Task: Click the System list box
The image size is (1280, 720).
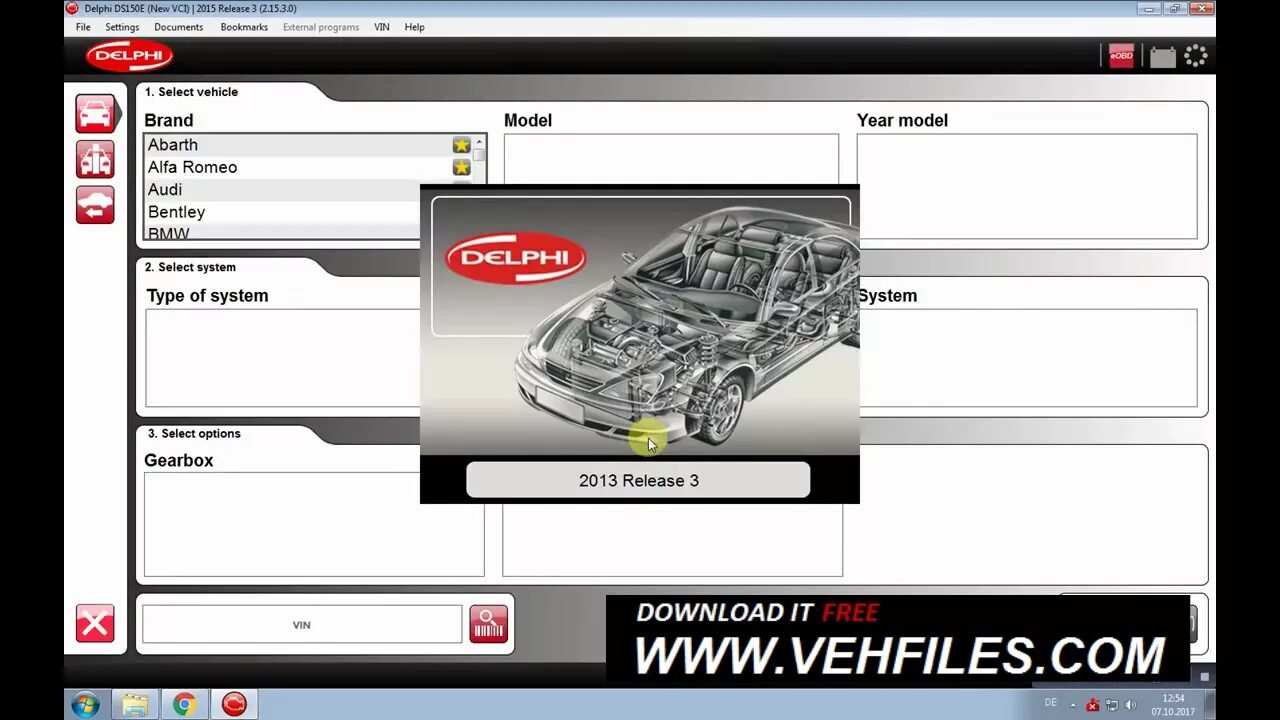Action: click(x=1028, y=358)
